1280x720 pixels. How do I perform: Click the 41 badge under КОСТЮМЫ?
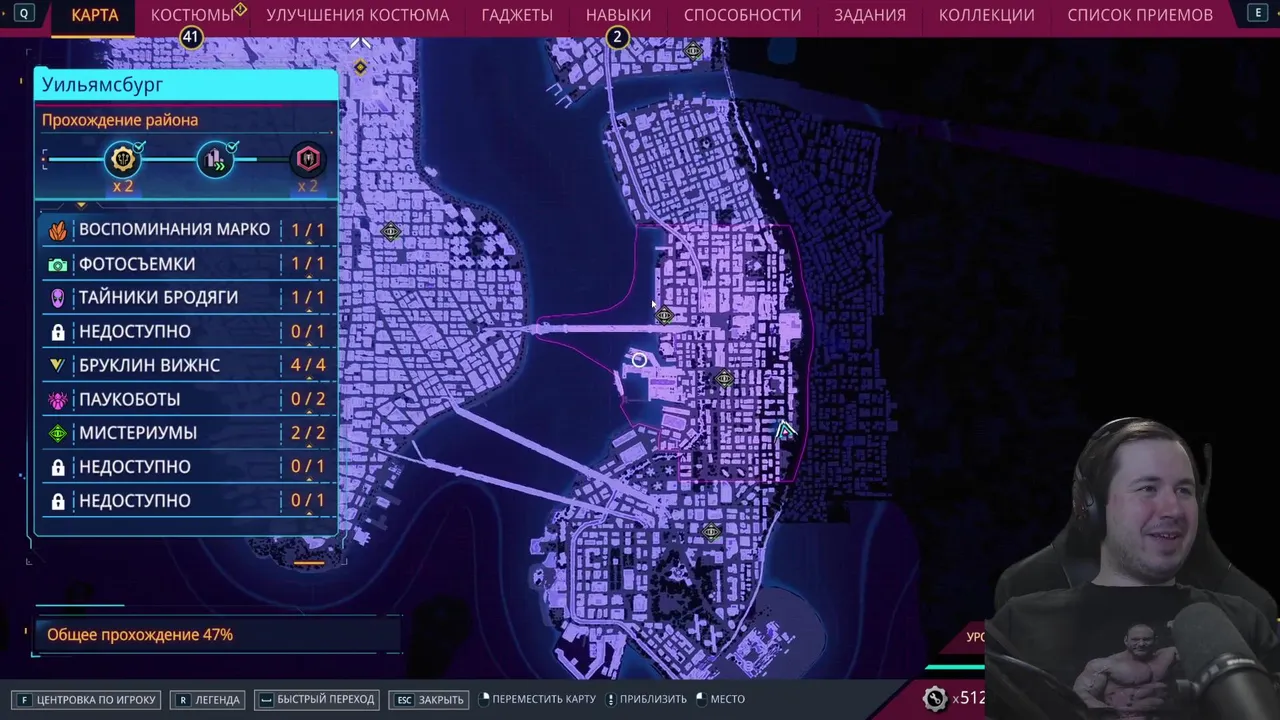pyautogui.click(x=190, y=37)
